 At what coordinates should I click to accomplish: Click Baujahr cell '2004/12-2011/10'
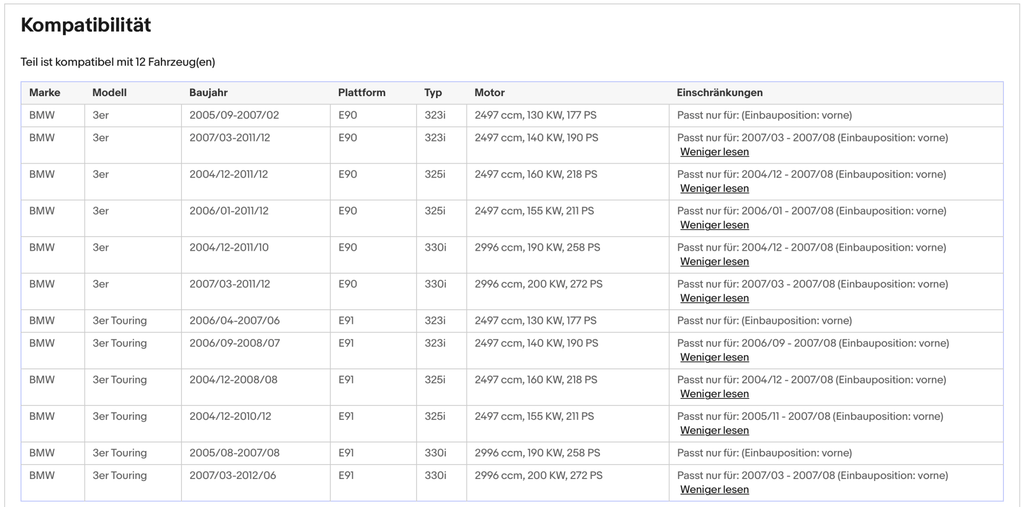[x=229, y=248]
